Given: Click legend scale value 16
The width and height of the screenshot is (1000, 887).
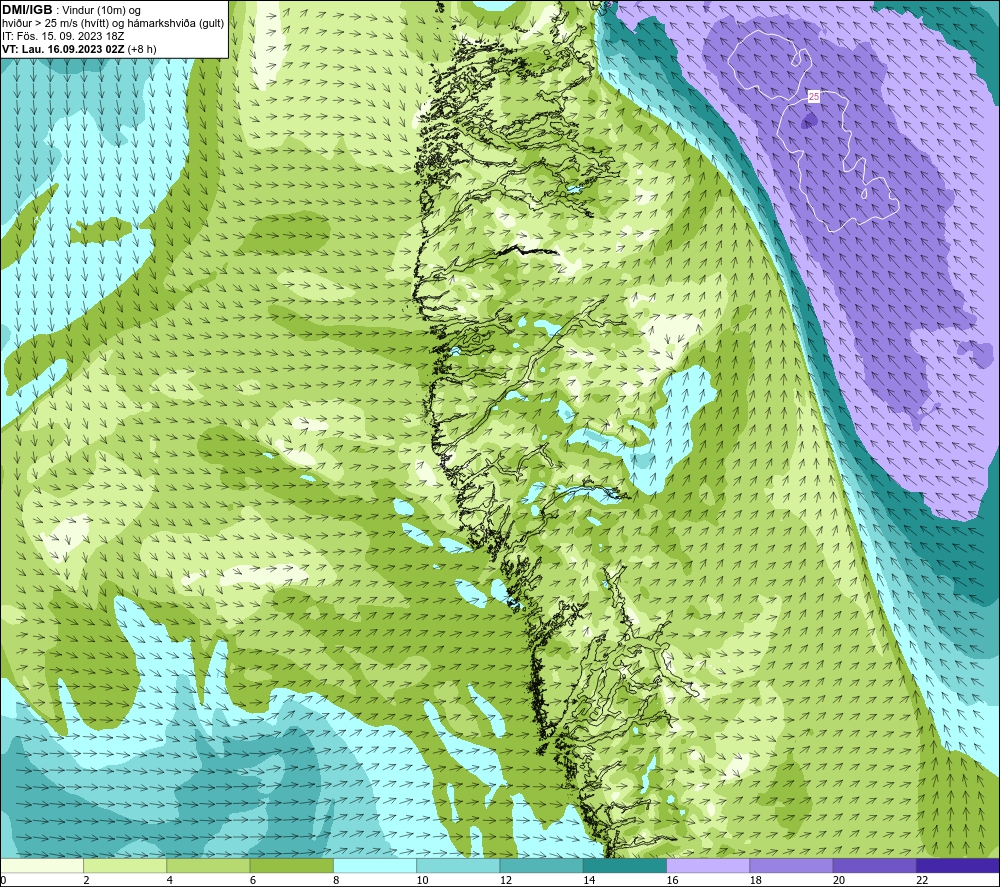Looking at the screenshot, I should (x=672, y=880).
